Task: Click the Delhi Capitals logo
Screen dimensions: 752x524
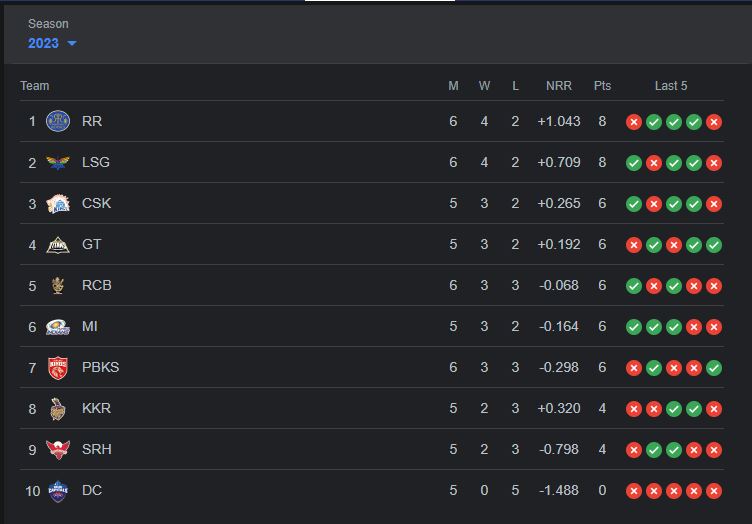Action: [58, 490]
